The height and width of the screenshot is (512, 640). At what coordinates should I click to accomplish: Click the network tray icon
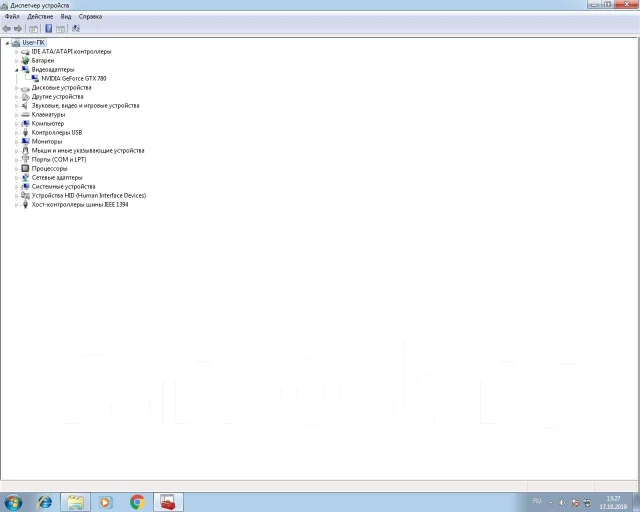[587, 503]
